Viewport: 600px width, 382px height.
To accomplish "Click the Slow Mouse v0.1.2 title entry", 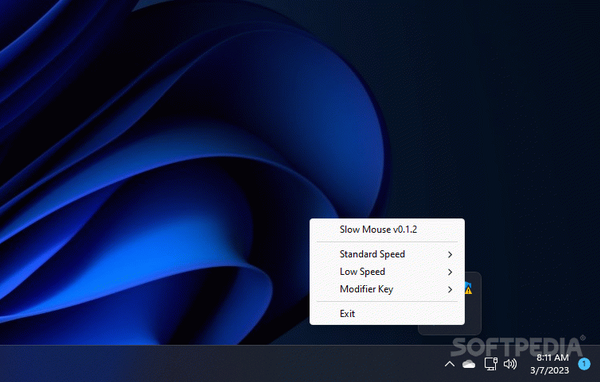I will (387, 230).
